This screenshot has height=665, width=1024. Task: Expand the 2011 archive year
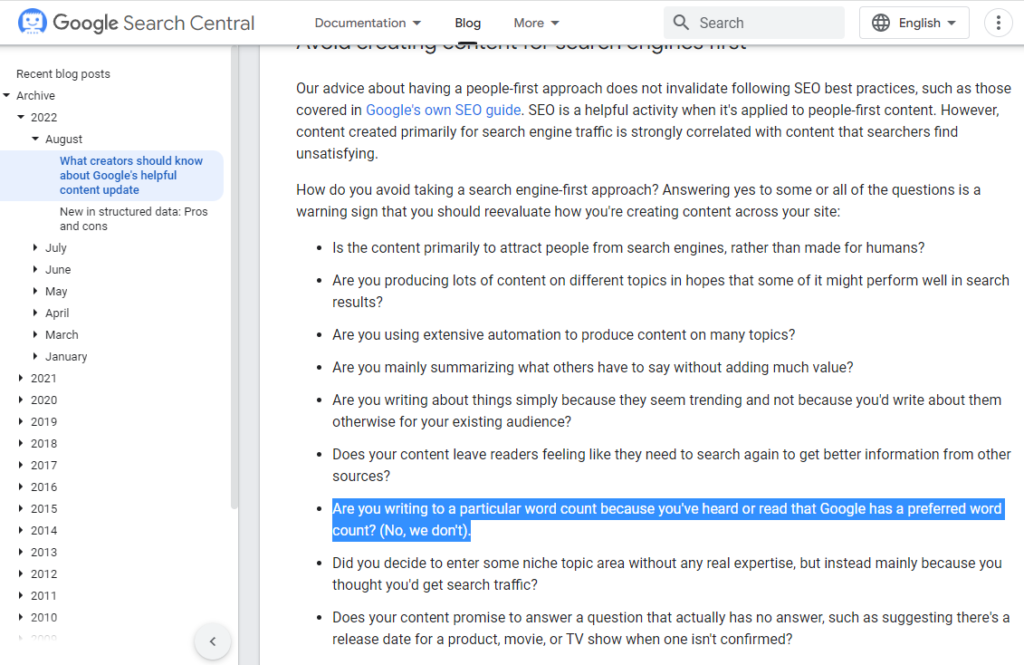(x=21, y=595)
